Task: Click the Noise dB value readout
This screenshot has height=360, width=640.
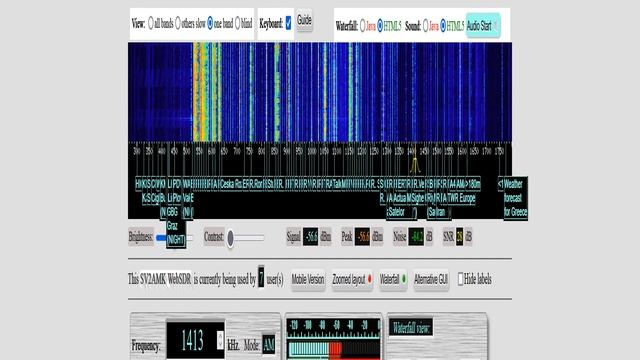Action: coord(416,237)
